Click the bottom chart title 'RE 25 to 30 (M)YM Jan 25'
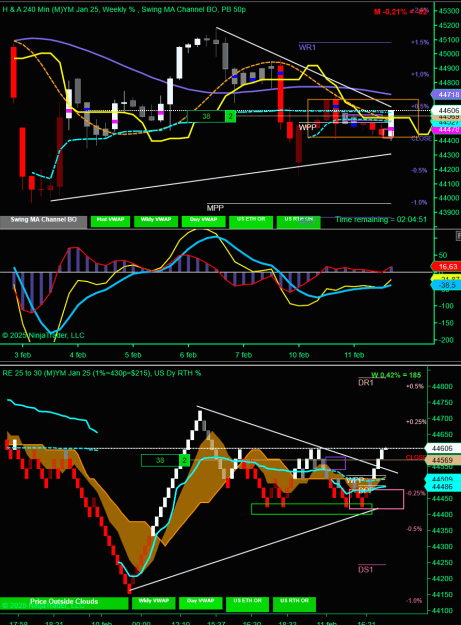Viewport: 461px width, 625px height. tap(47, 373)
